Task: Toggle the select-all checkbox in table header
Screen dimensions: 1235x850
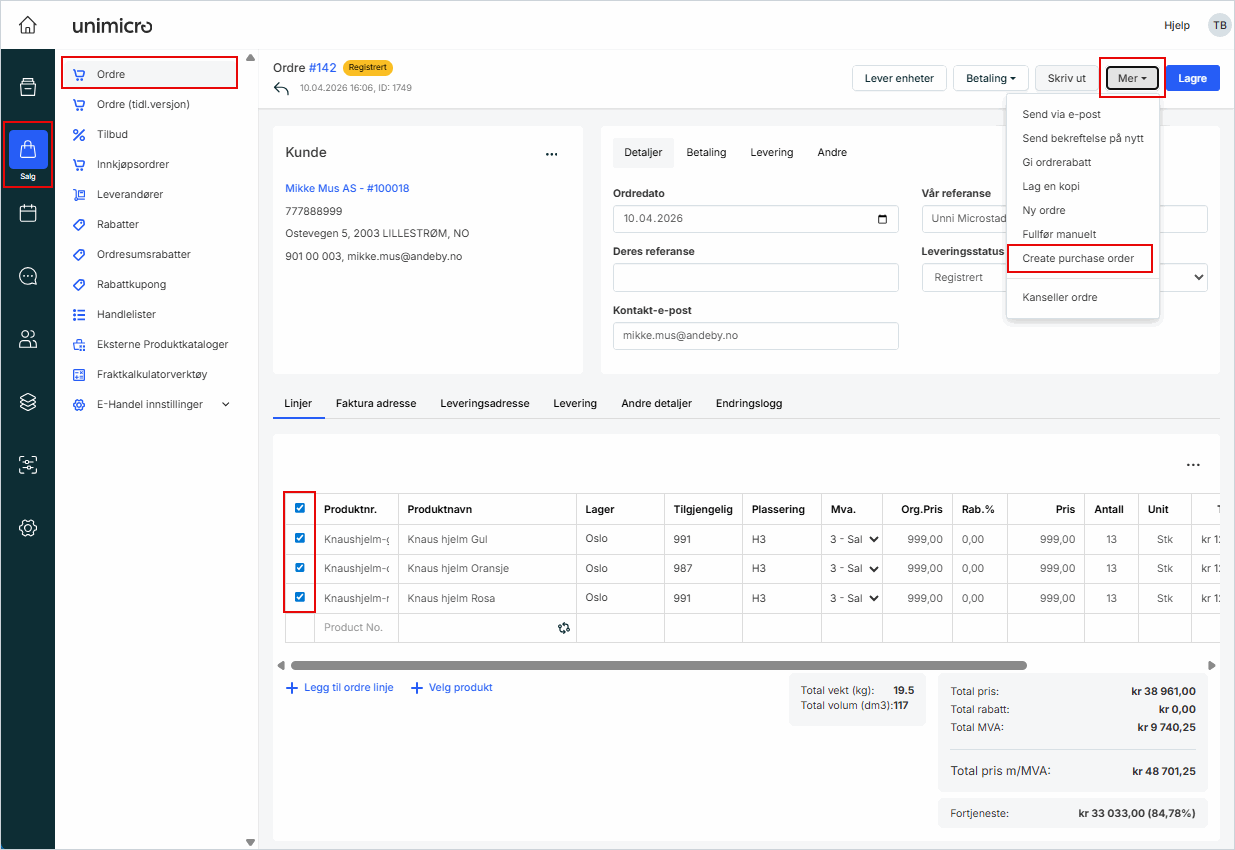Action: point(300,508)
